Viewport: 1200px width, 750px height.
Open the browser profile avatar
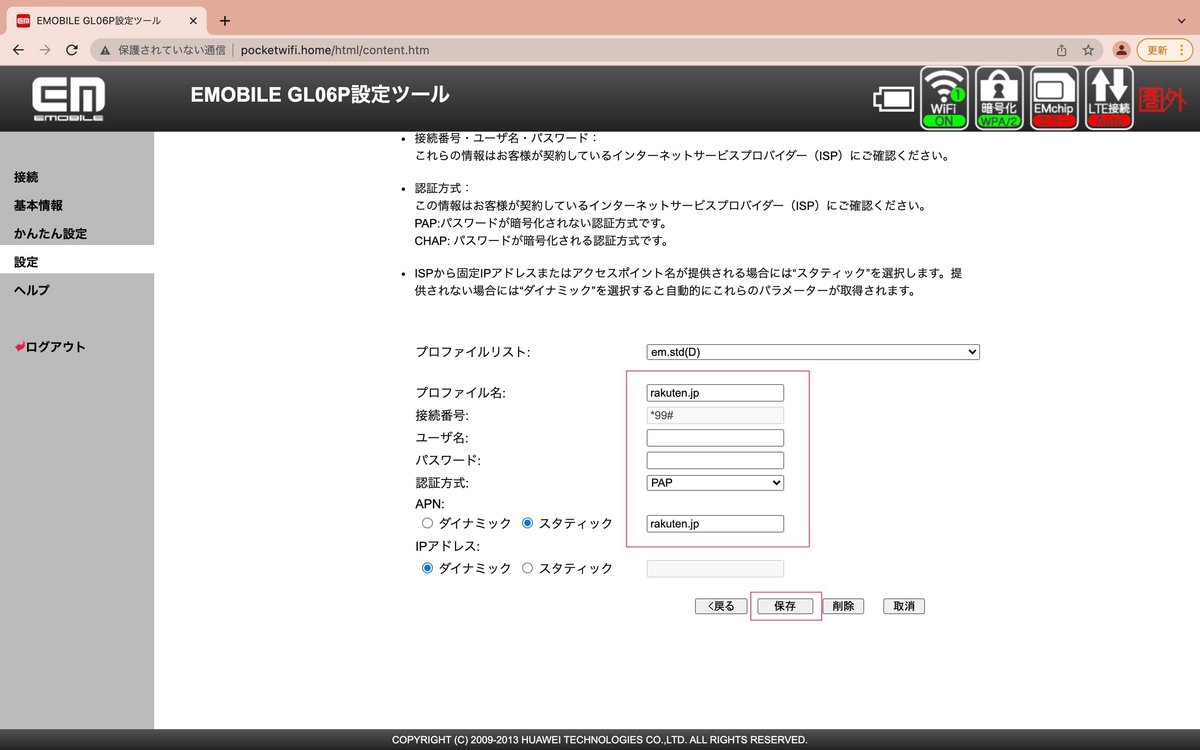(x=1122, y=49)
